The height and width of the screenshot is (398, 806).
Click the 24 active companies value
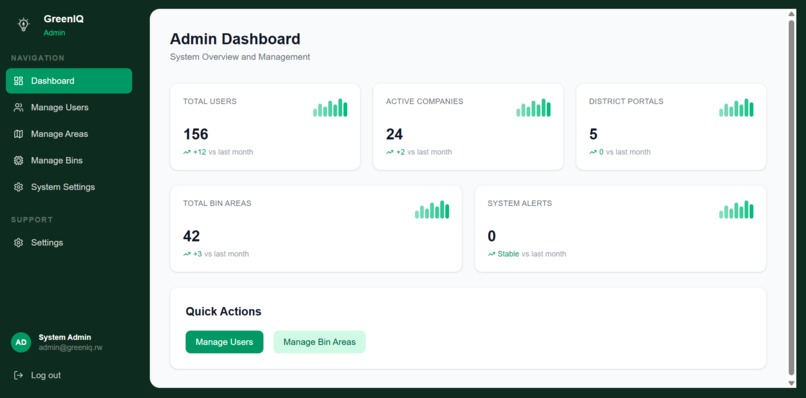(394, 134)
